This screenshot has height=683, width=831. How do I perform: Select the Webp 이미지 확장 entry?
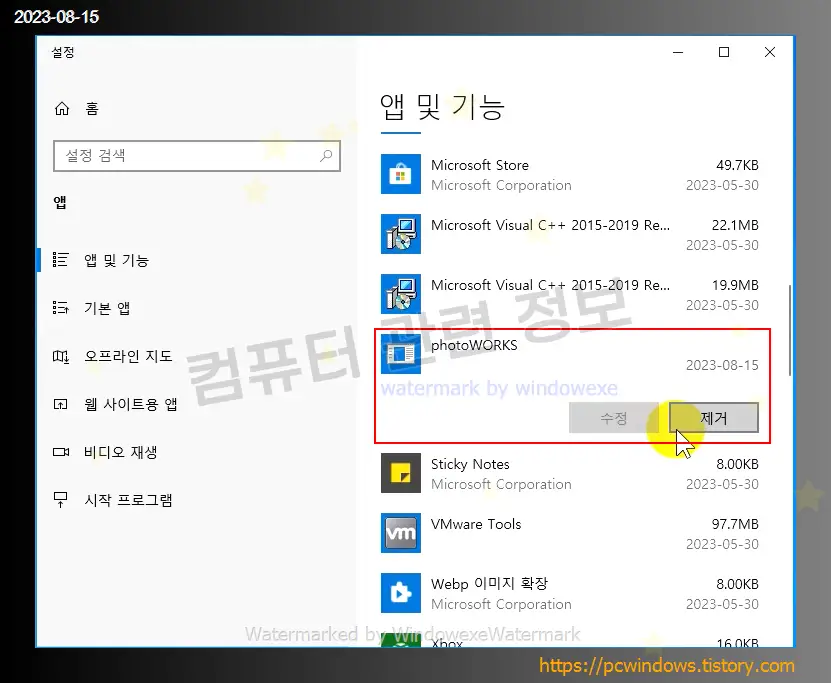click(x=489, y=584)
